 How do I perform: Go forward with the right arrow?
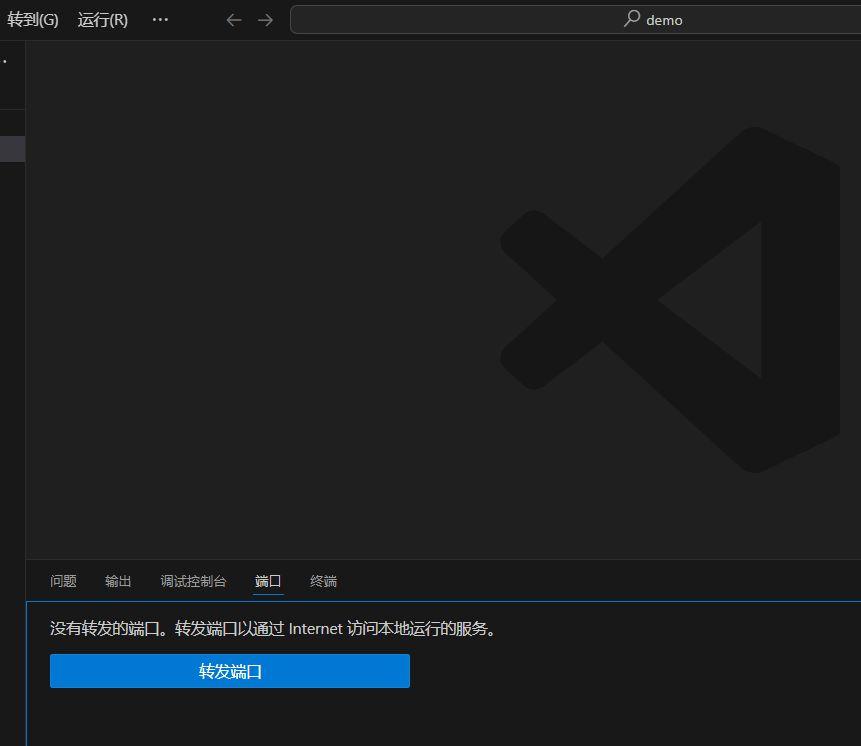[x=266, y=20]
